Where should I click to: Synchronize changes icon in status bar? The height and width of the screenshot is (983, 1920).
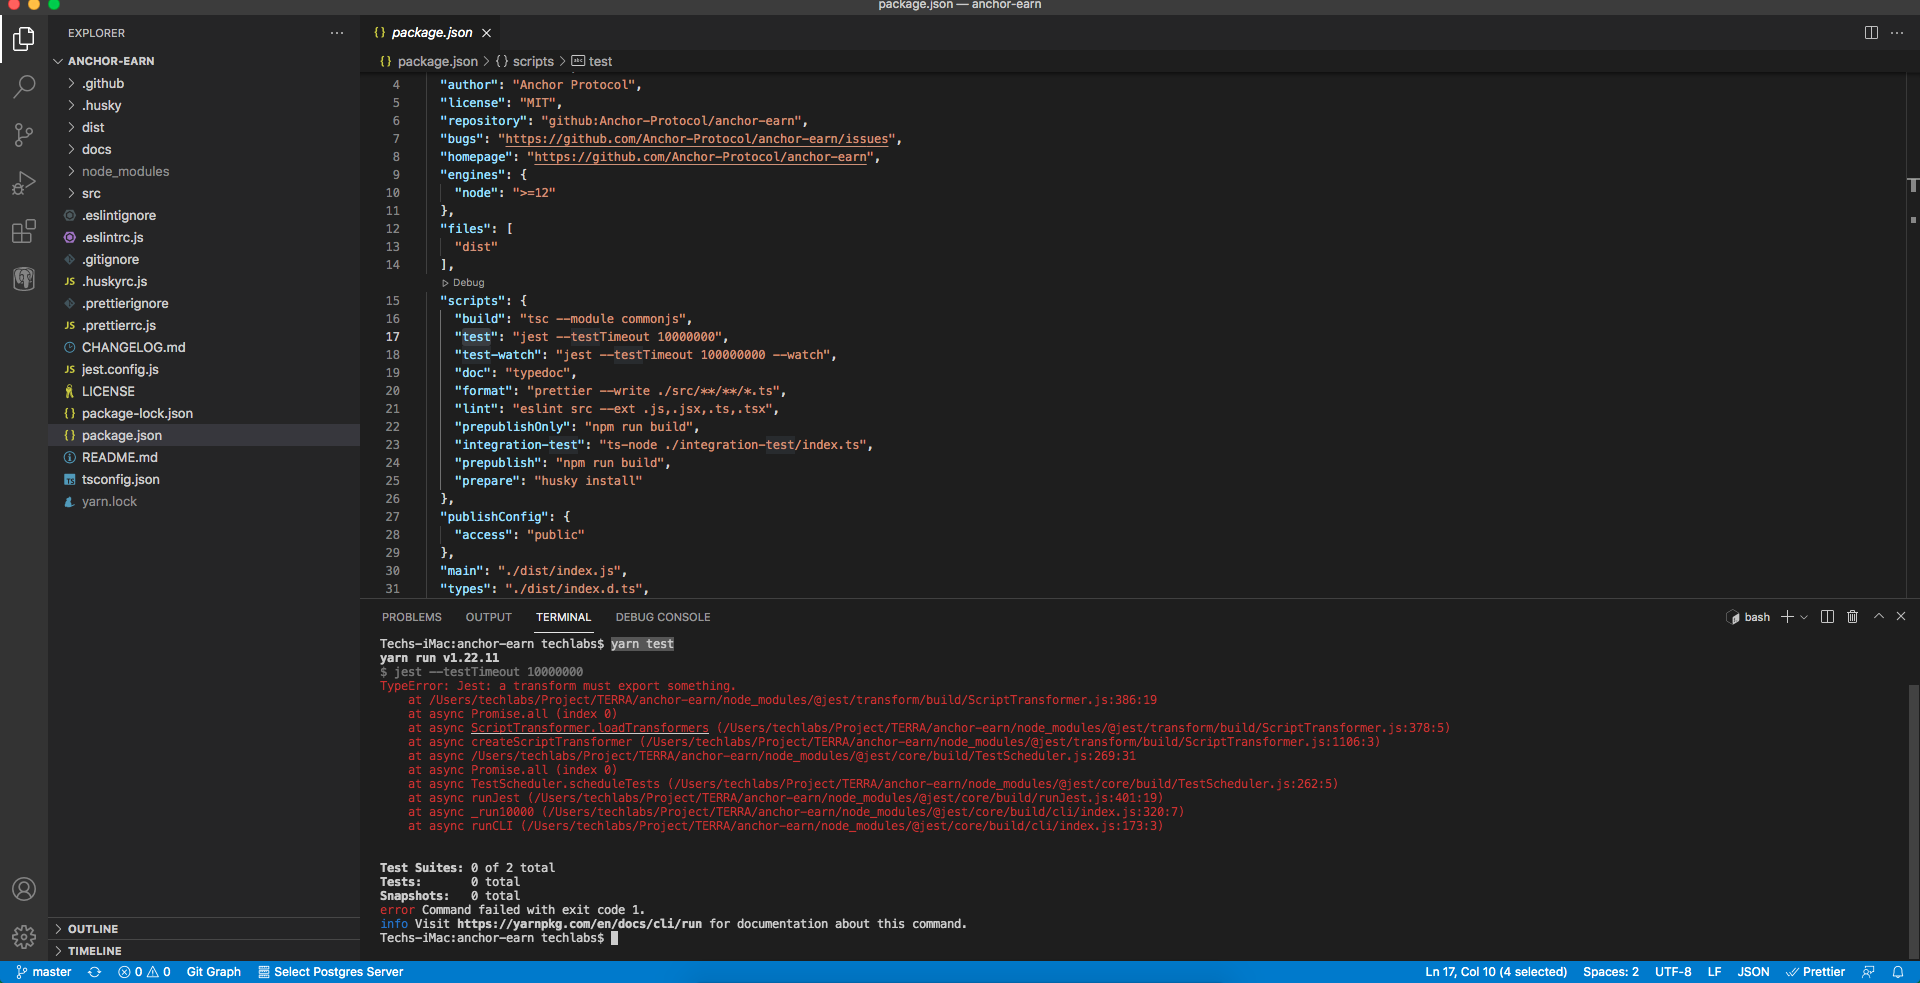(x=95, y=972)
